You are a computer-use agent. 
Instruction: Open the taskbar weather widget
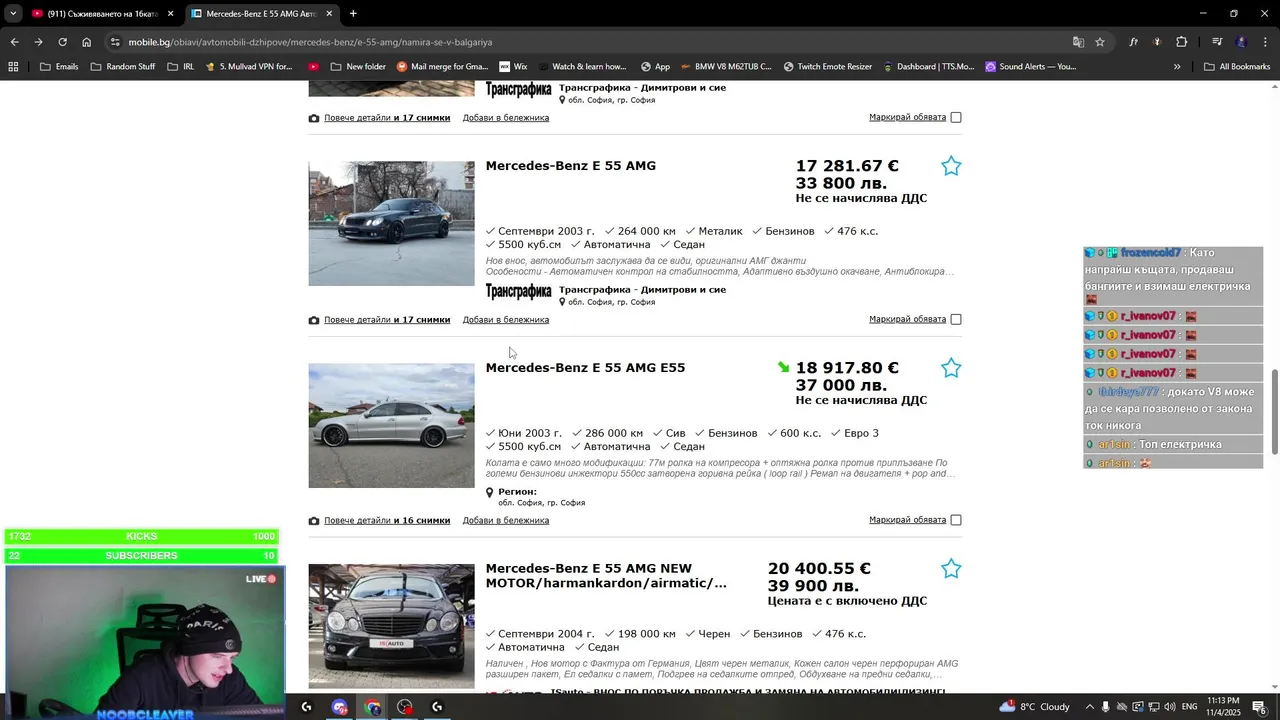click(x=1034, y=707)
